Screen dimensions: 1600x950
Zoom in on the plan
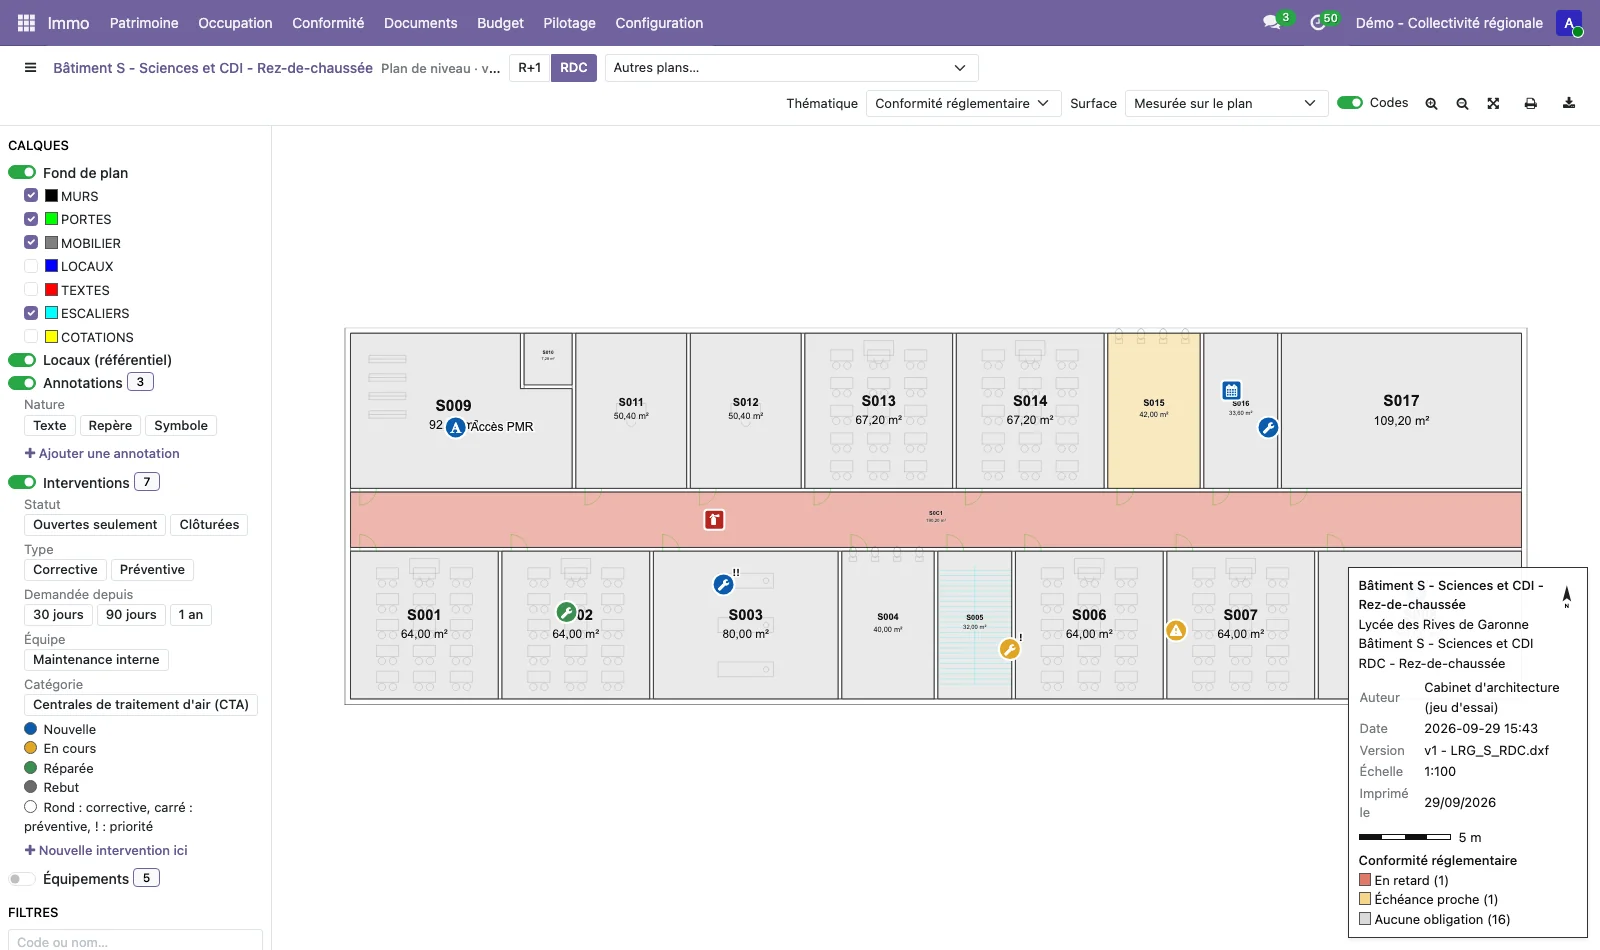click(x=1432, y=103)
